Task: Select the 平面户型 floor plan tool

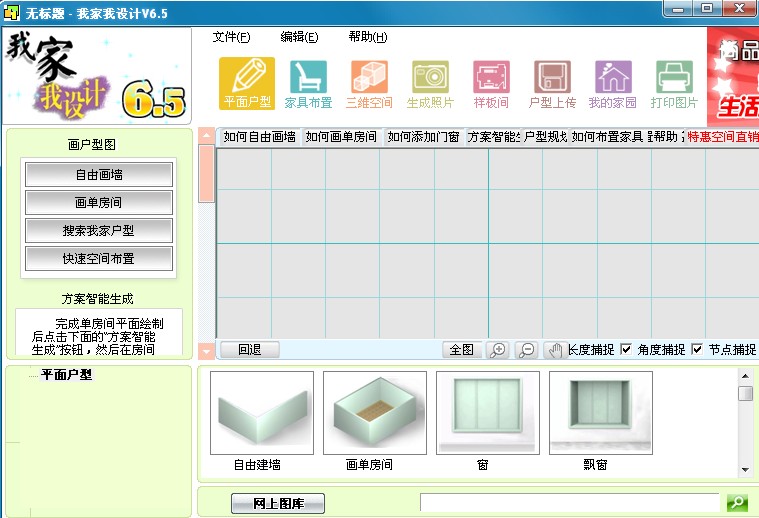Action: coord(247,83)
